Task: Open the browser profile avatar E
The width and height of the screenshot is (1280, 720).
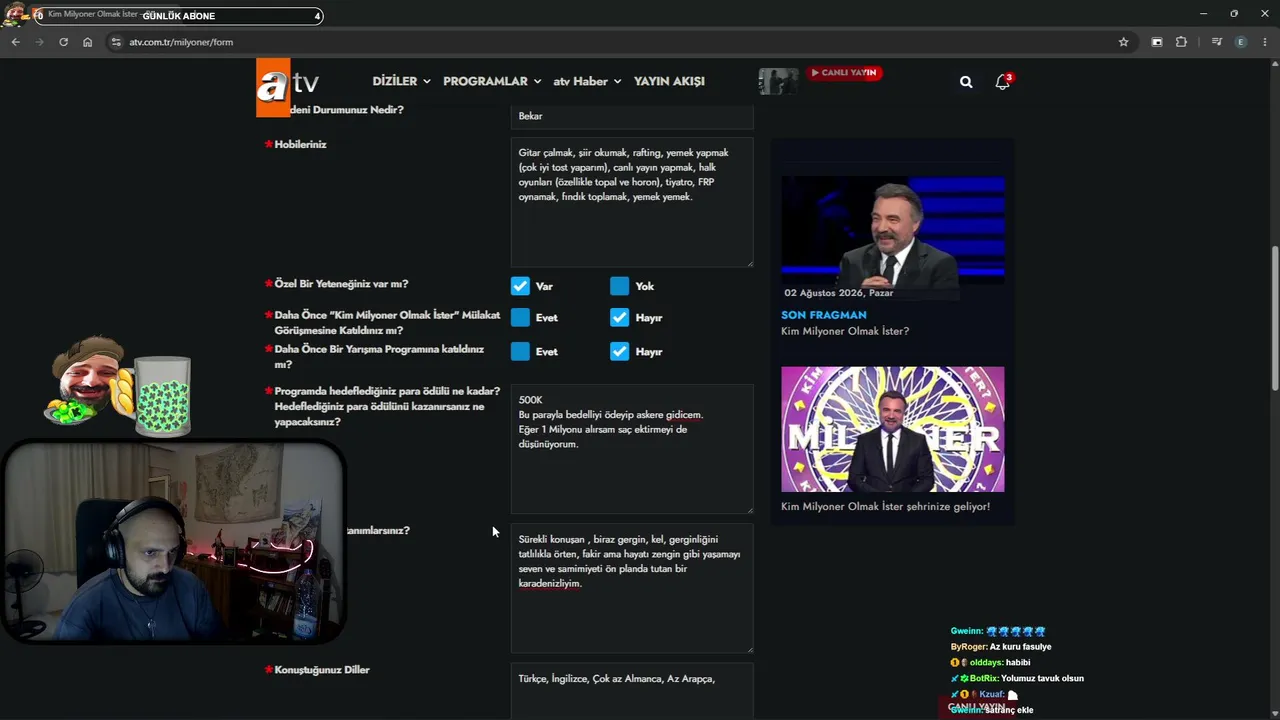Action: tap(1241, 42)
